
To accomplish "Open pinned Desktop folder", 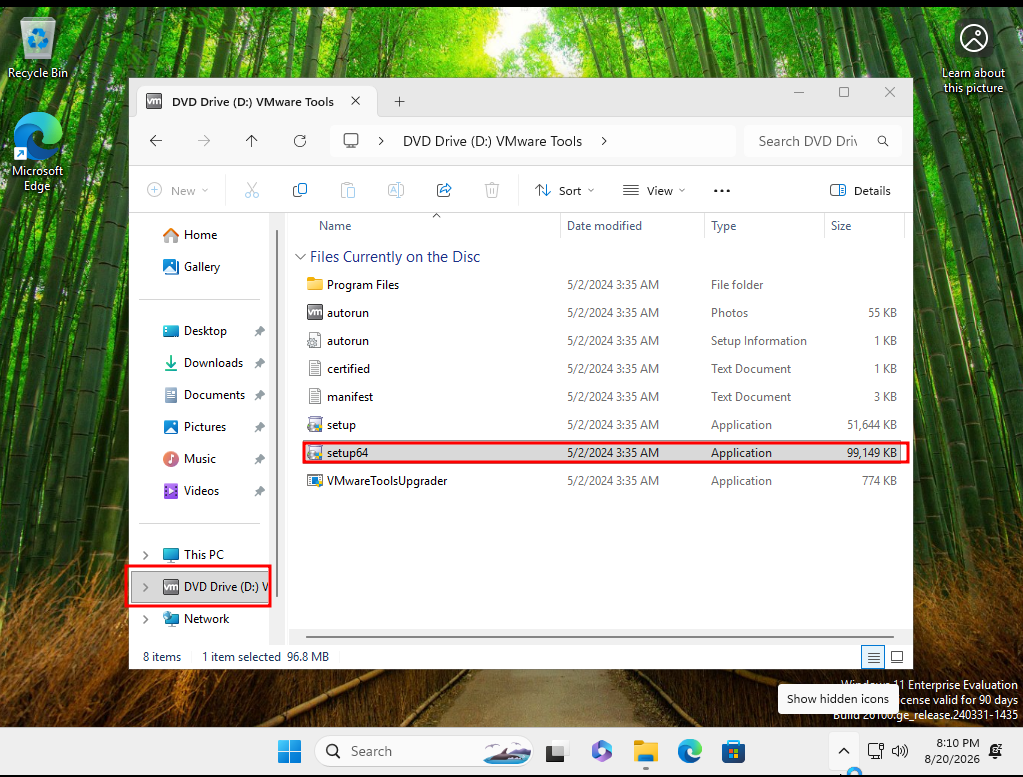I will [x=205, y=331].
